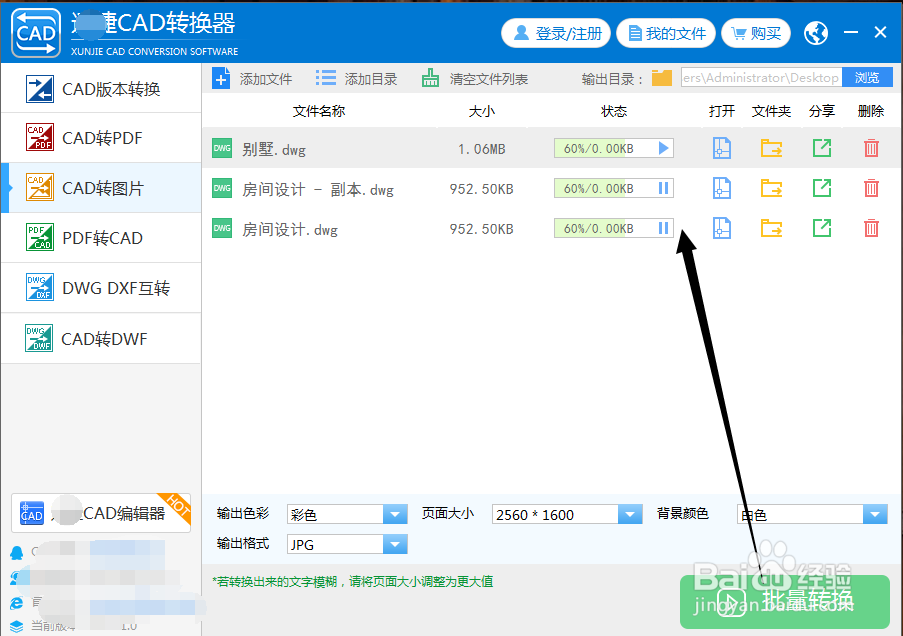903x636 pixels.
Task: Click the globe language icon in title bar
Action: [816, 32]
